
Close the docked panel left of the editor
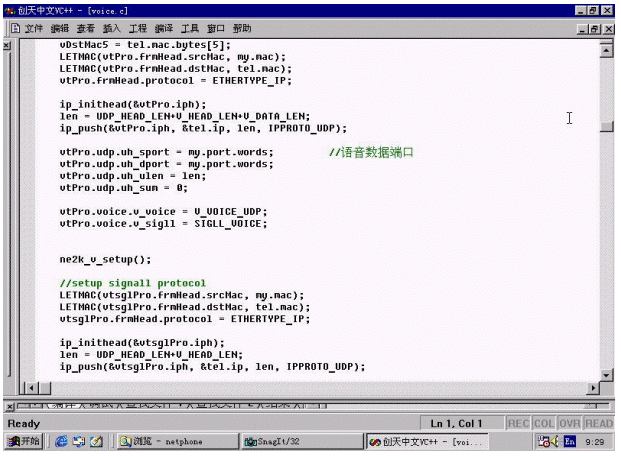pyautogui.click(x=8, y=46)
